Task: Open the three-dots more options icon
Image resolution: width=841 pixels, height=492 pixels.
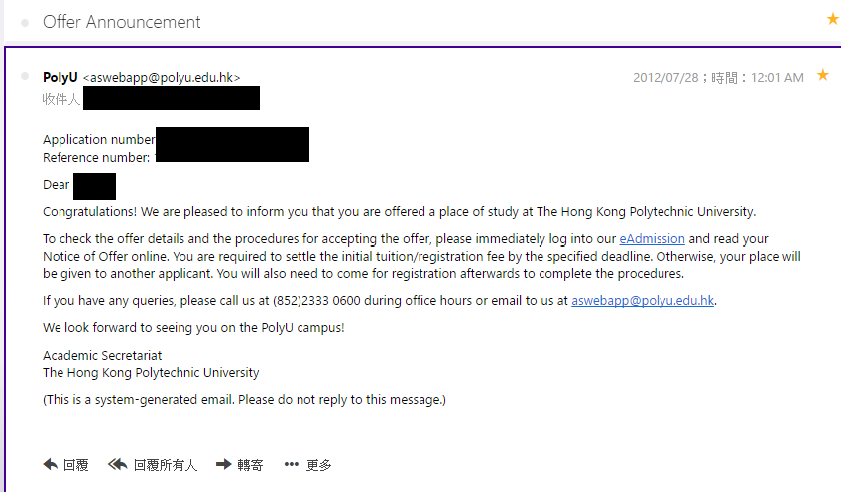Action: point(292,464)
